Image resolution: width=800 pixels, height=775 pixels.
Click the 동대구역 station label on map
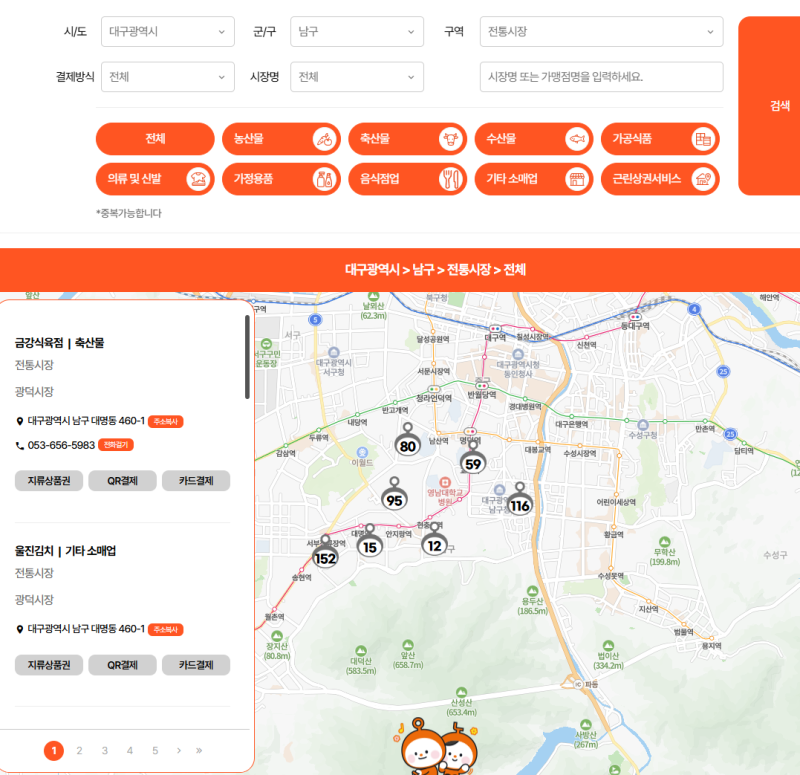tap(635, 326)
